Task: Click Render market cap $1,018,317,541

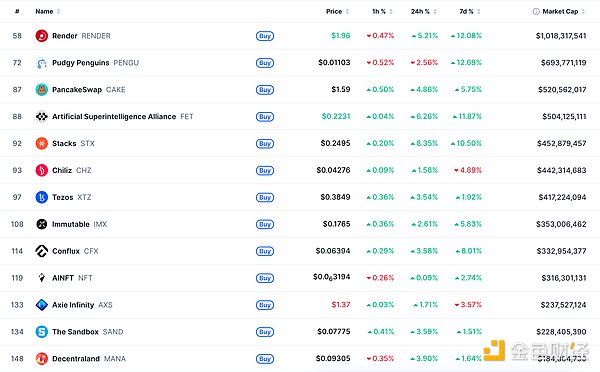Action: coord(561,36)
